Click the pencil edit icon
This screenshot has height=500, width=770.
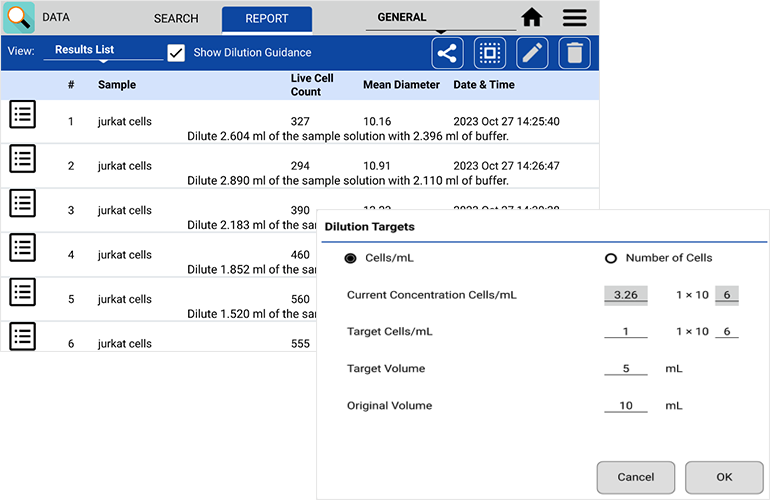pyautogui.click(x=531, y=53)
